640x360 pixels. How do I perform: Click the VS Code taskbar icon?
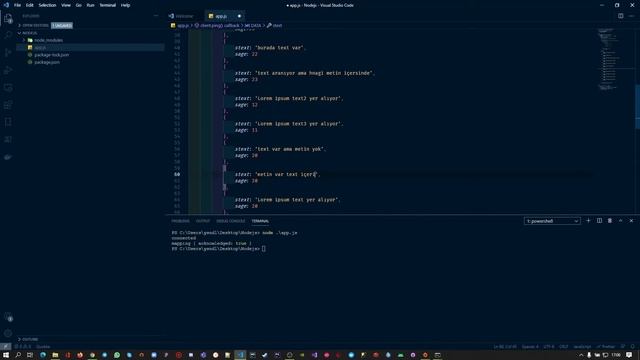(x=240, y=355)
